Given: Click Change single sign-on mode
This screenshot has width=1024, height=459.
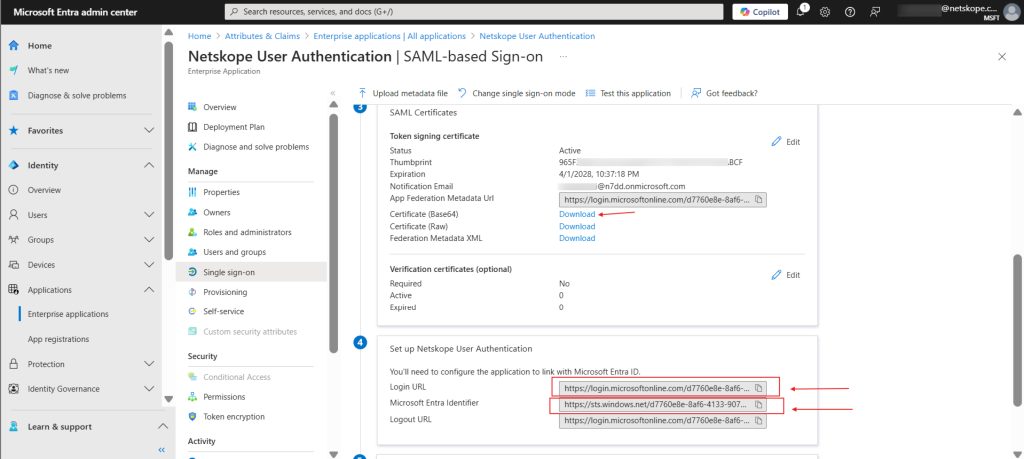Looking at the screenshot, I should pos(516,93).
